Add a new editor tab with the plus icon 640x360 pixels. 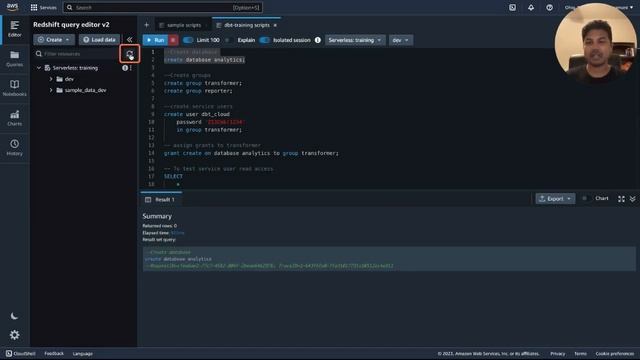click(x=147, y=25)
